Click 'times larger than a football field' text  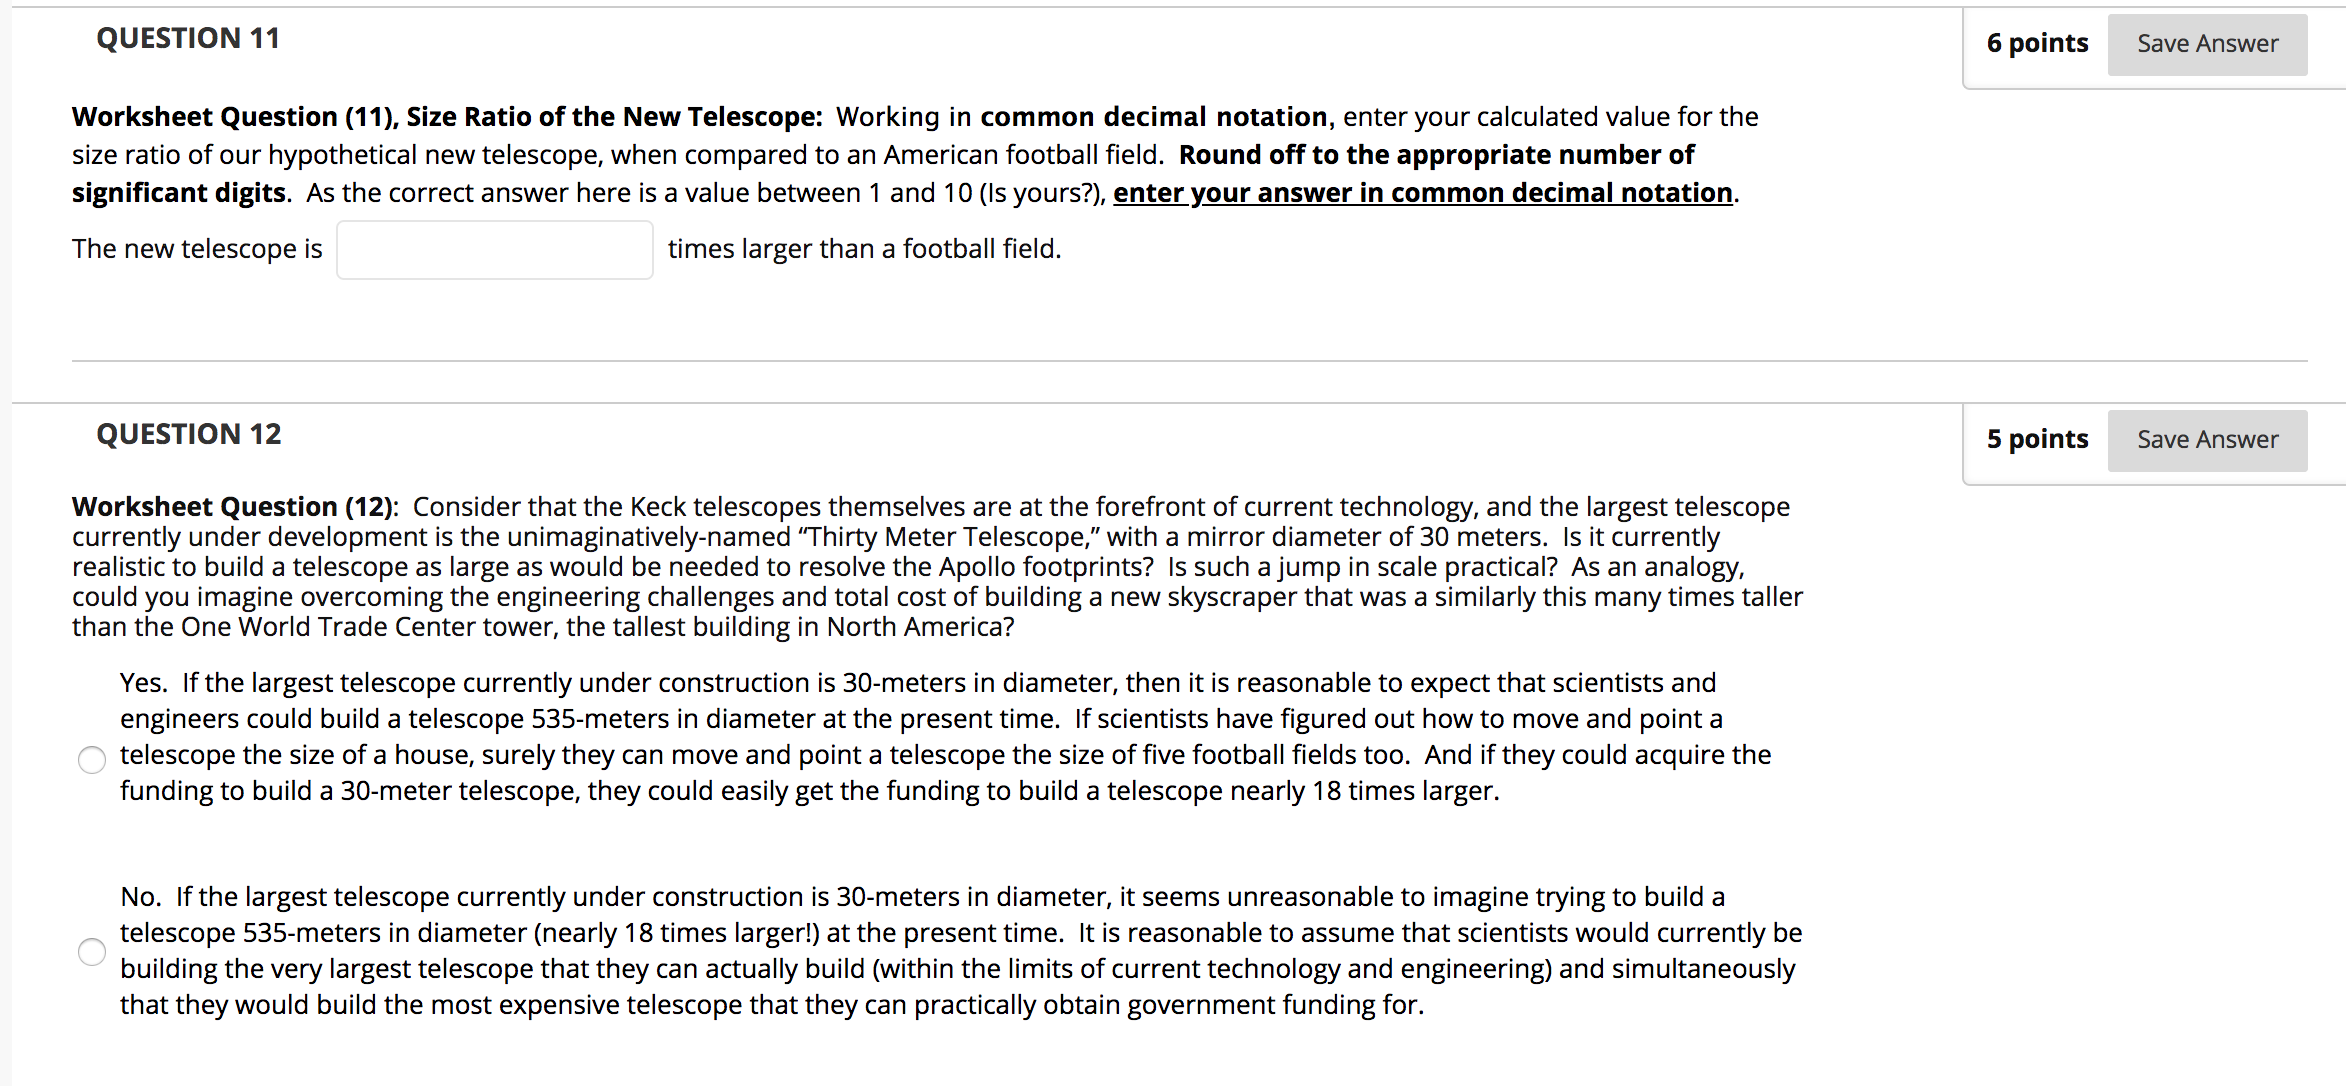coord(864,249)
